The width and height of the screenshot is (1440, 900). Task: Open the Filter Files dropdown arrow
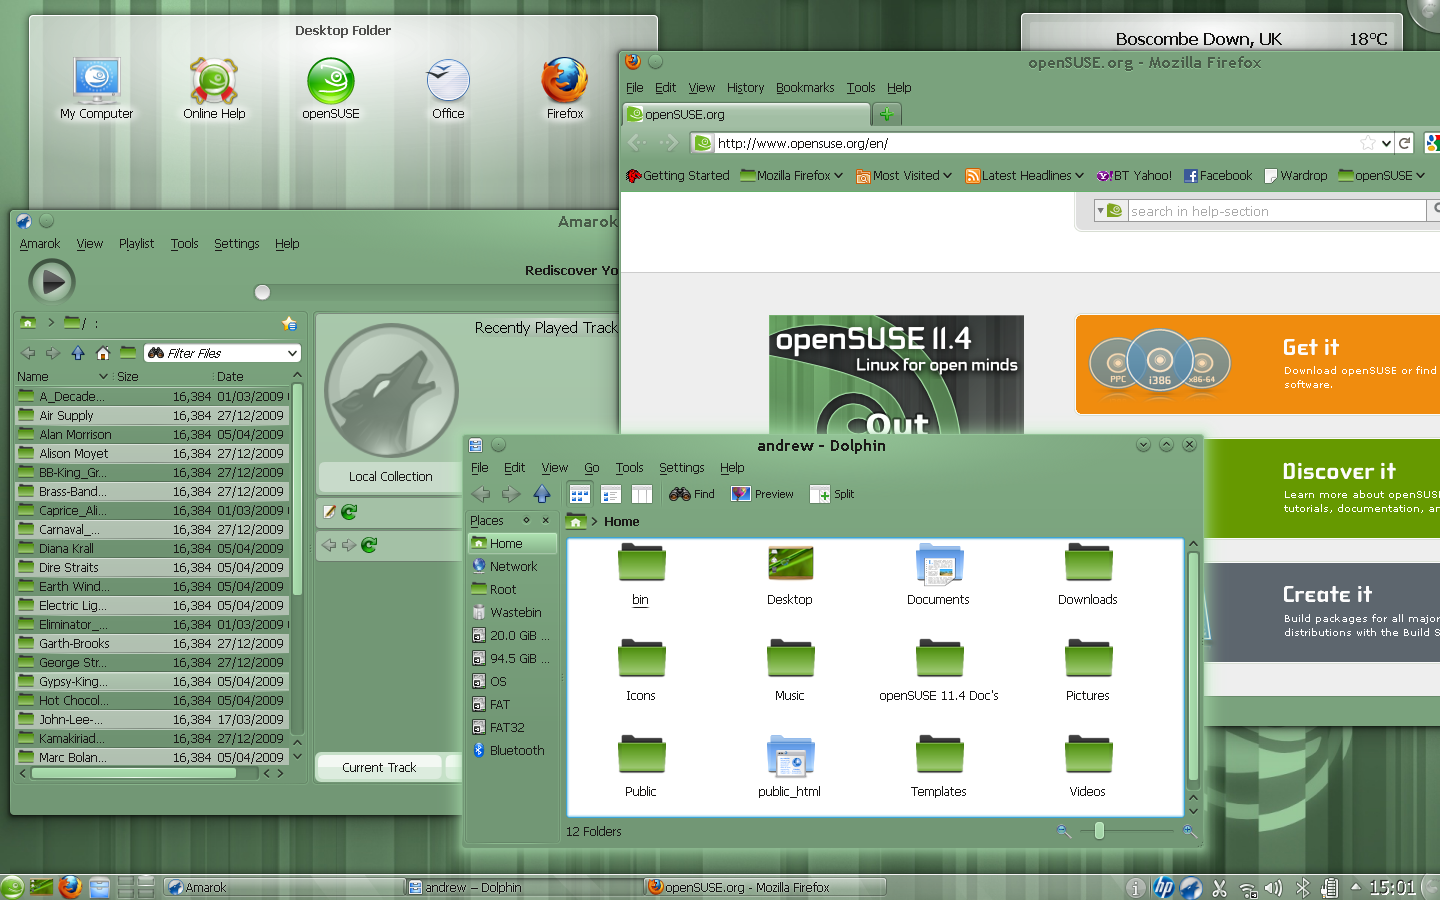click(x=292, y=353)
